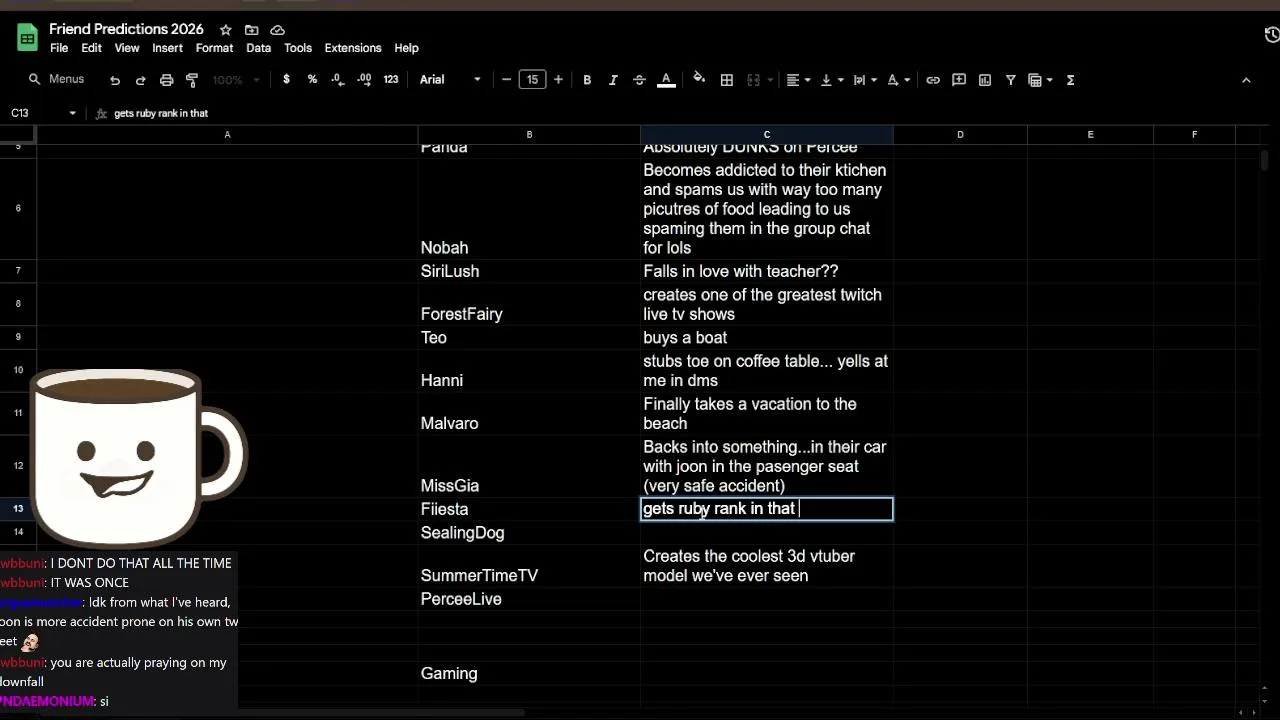This screenshot has height=720, width=1280.
Task: Click the cell containing 'PerceeLive'
Action: click(529, 599)
